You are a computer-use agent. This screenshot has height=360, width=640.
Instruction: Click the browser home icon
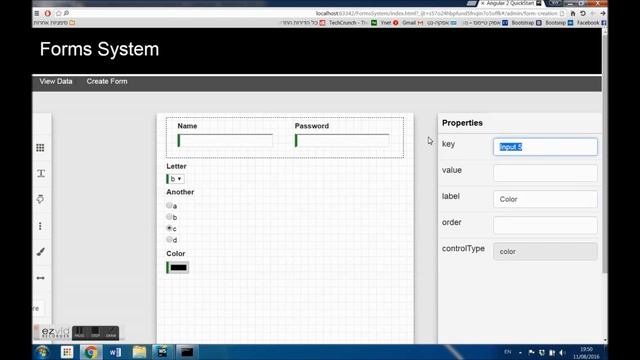point(573,13)
